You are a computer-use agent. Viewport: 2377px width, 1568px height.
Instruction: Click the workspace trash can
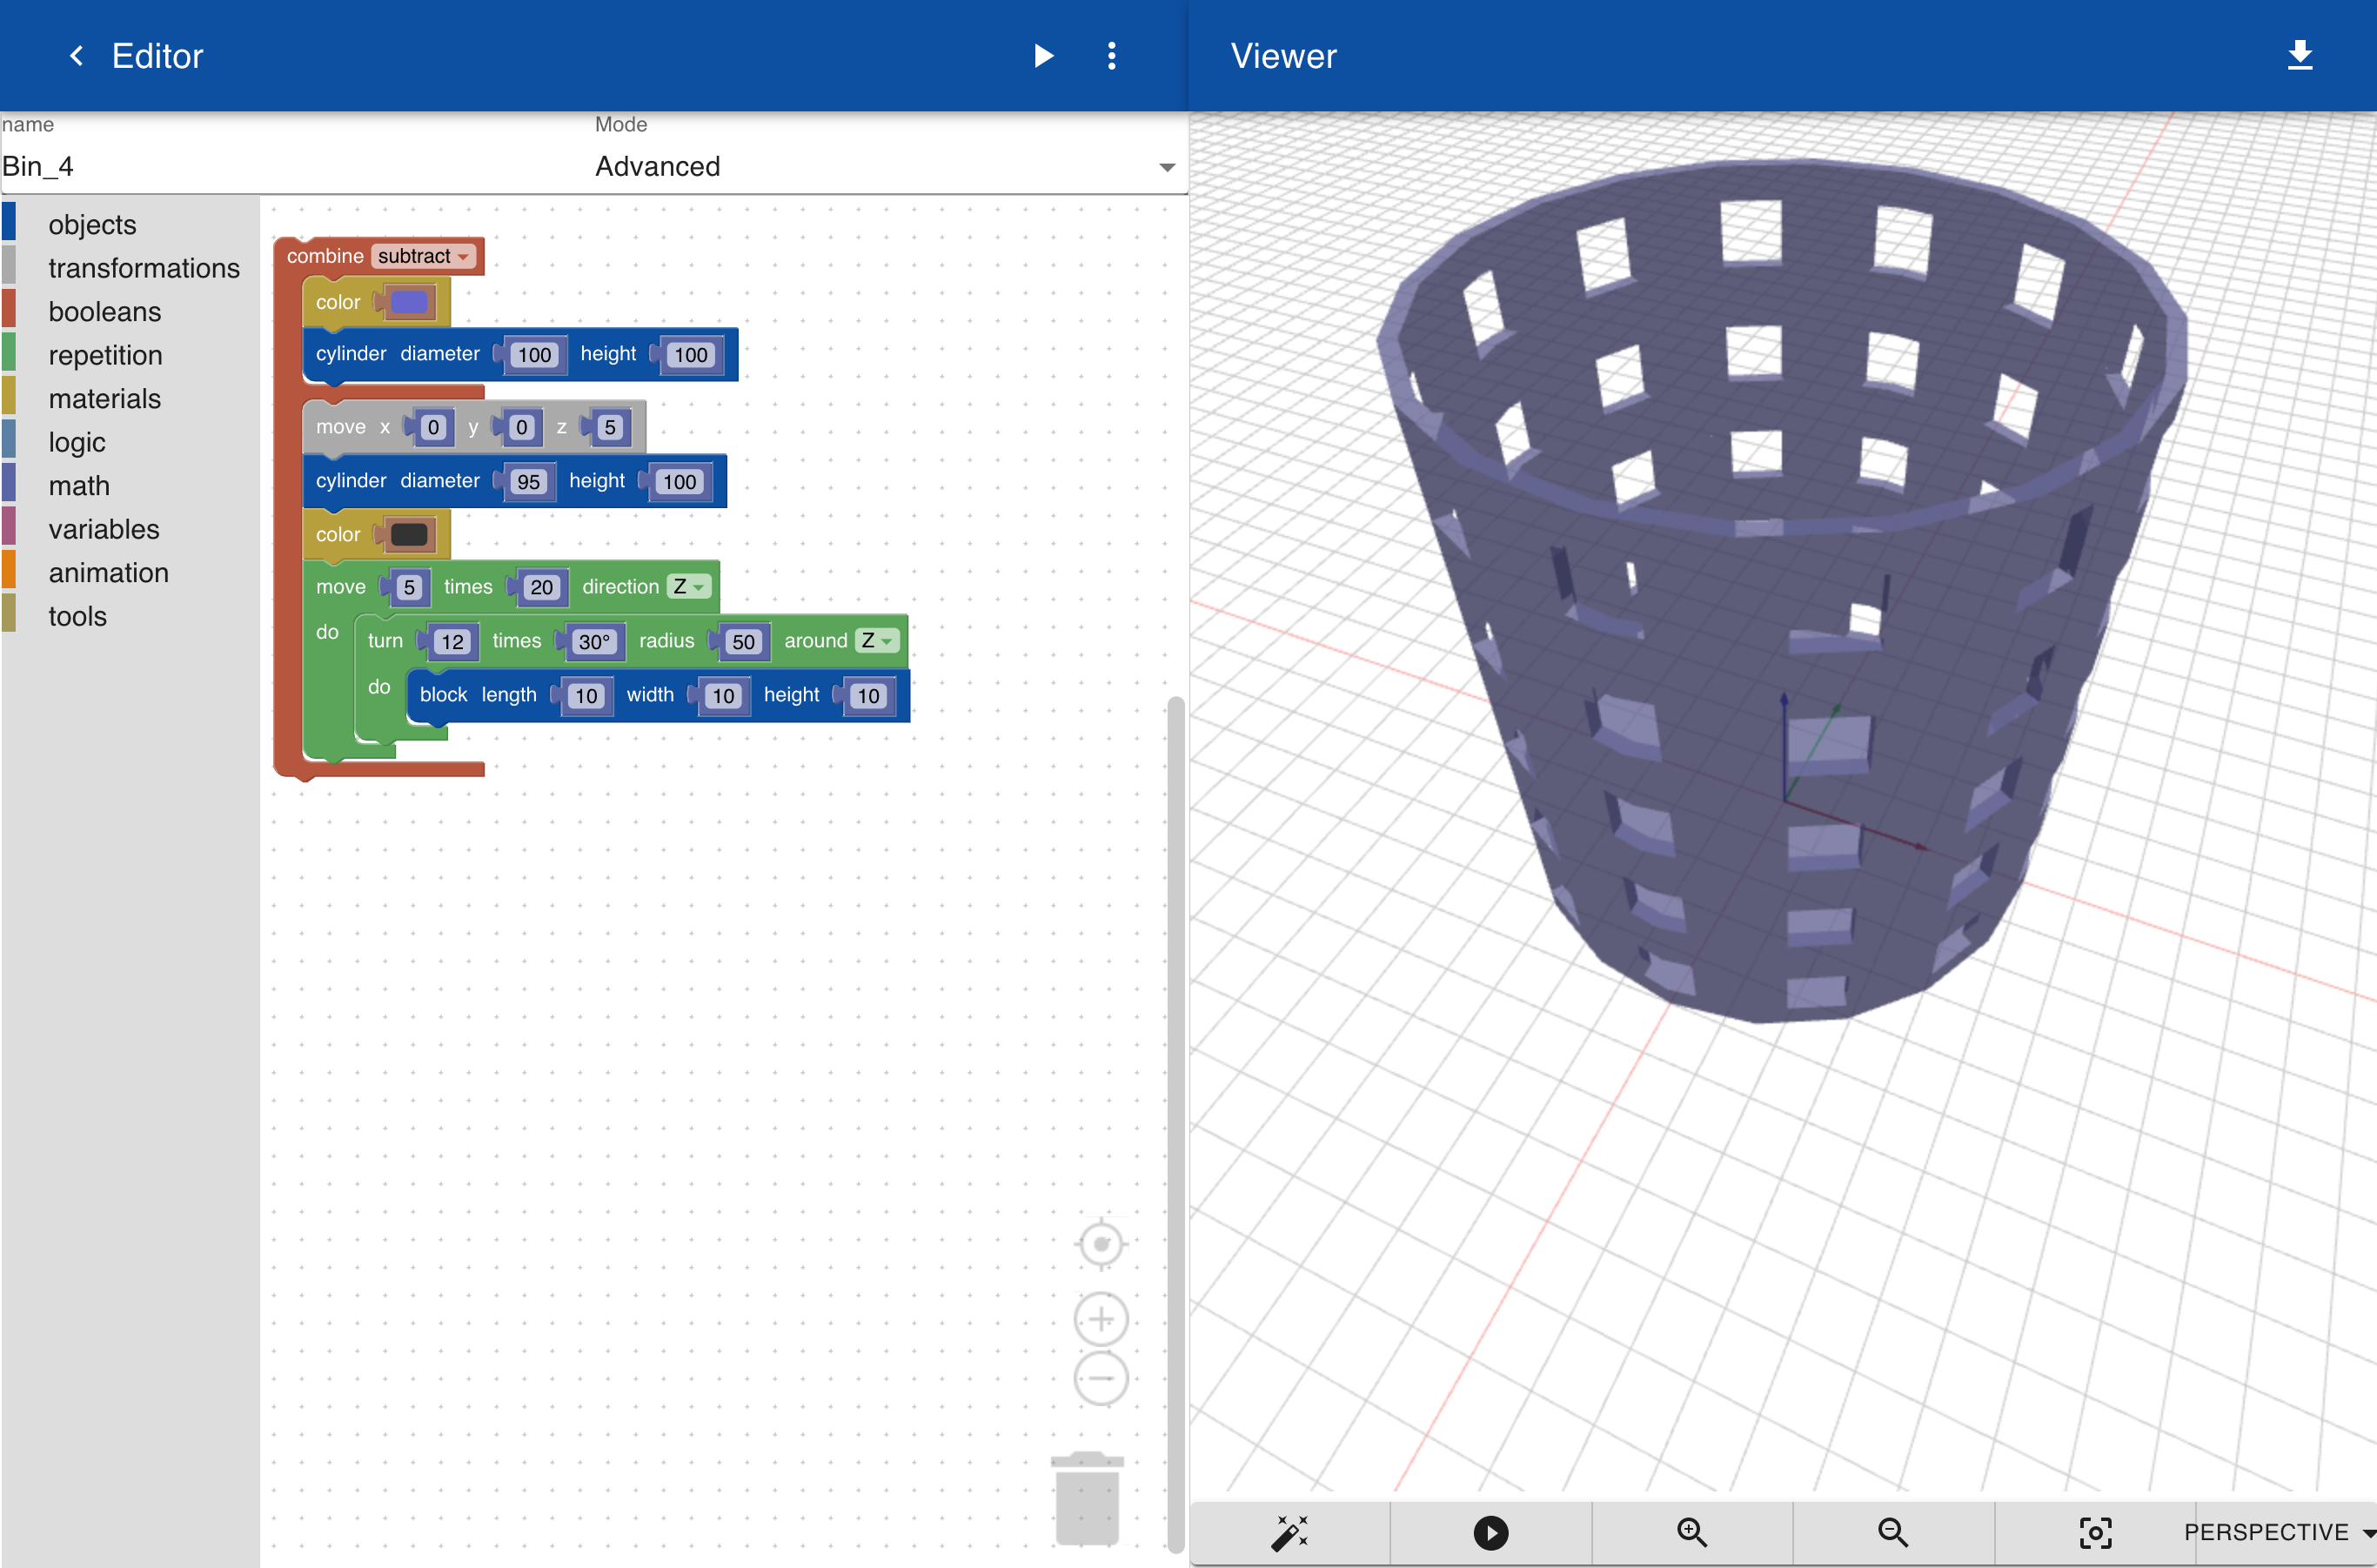(x=1087, y=1498)
